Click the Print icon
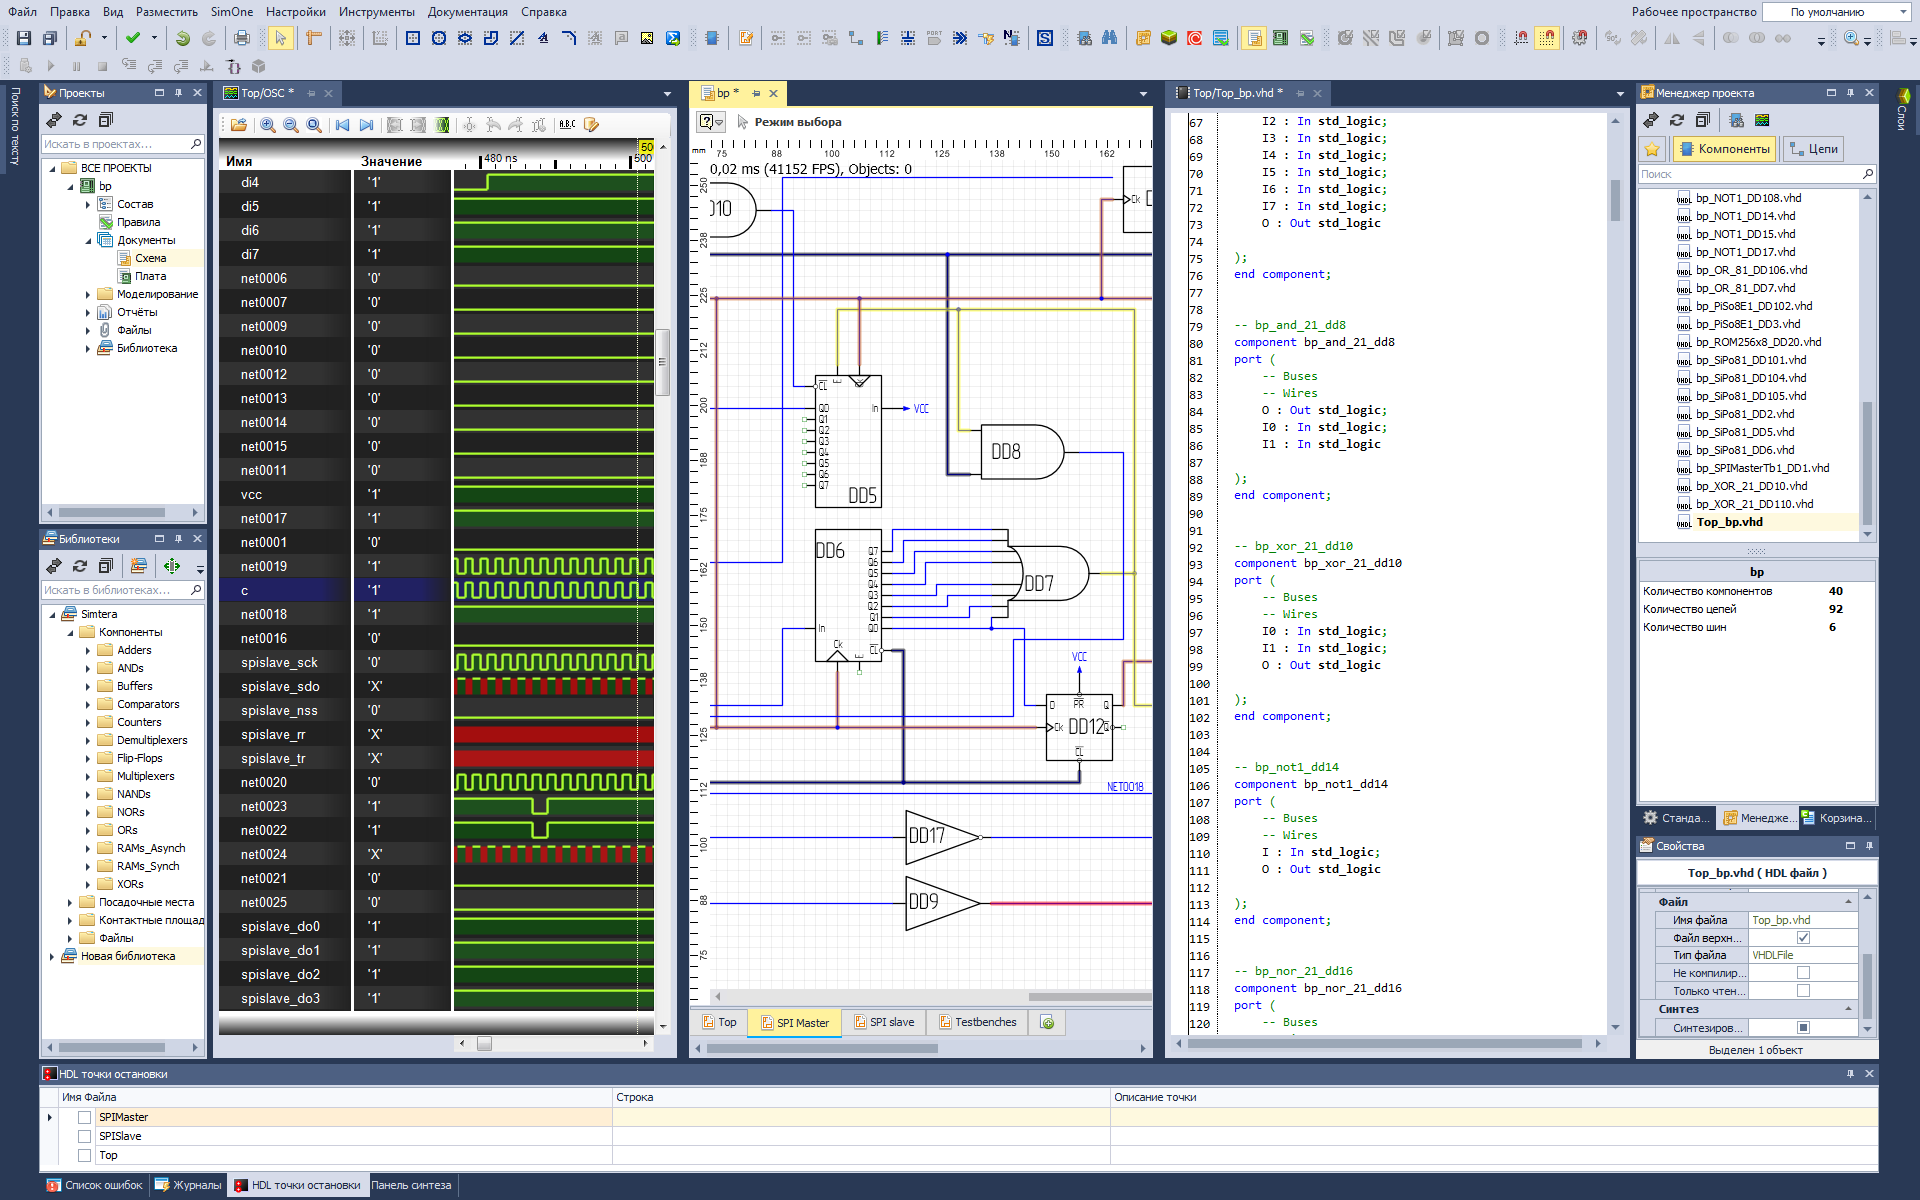The image size is (1920, 1200). click(241, 38)
